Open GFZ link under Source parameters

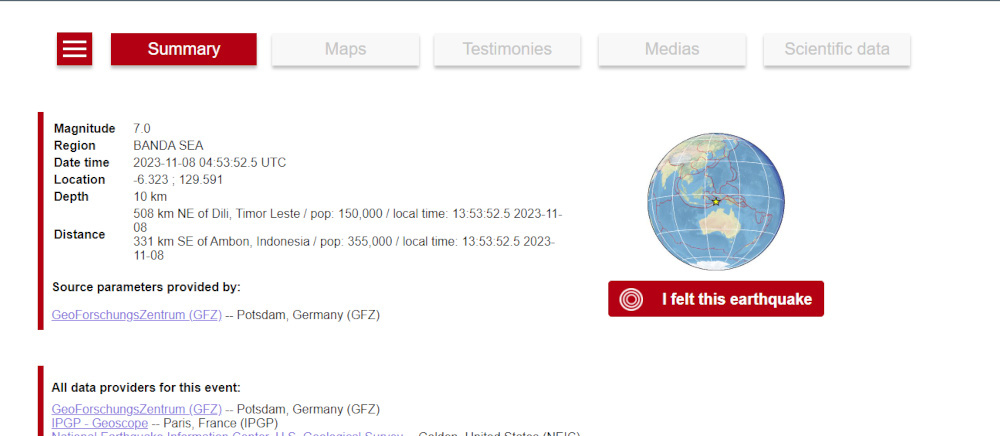point(137,315)
